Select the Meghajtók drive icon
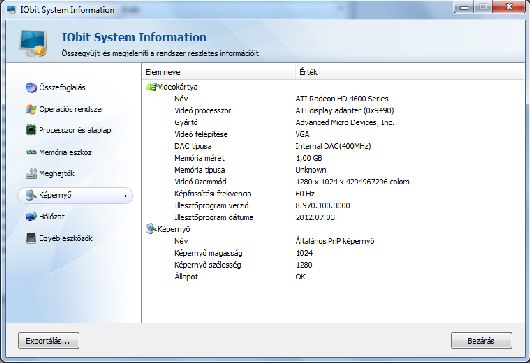The width and height of the screenshot is (530, 363). tap(31, 173)
